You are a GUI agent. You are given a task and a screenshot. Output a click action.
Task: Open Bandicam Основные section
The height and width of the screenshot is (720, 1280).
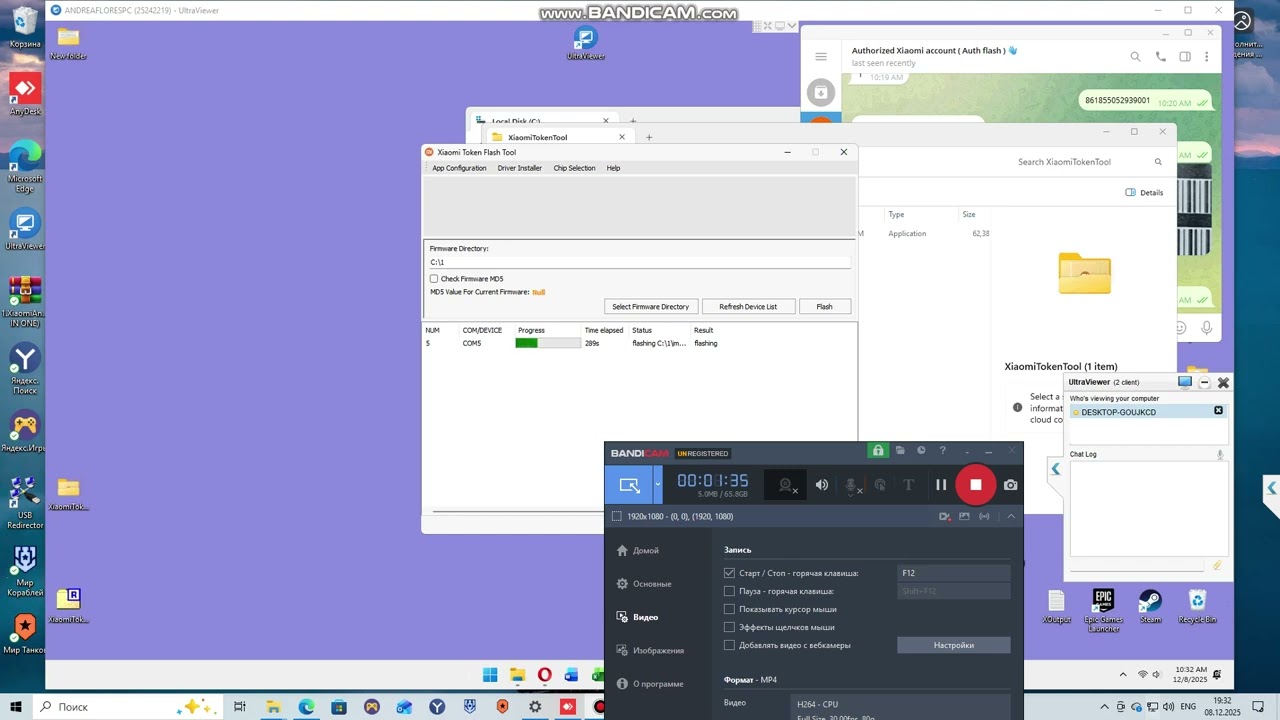click(644, 584)
